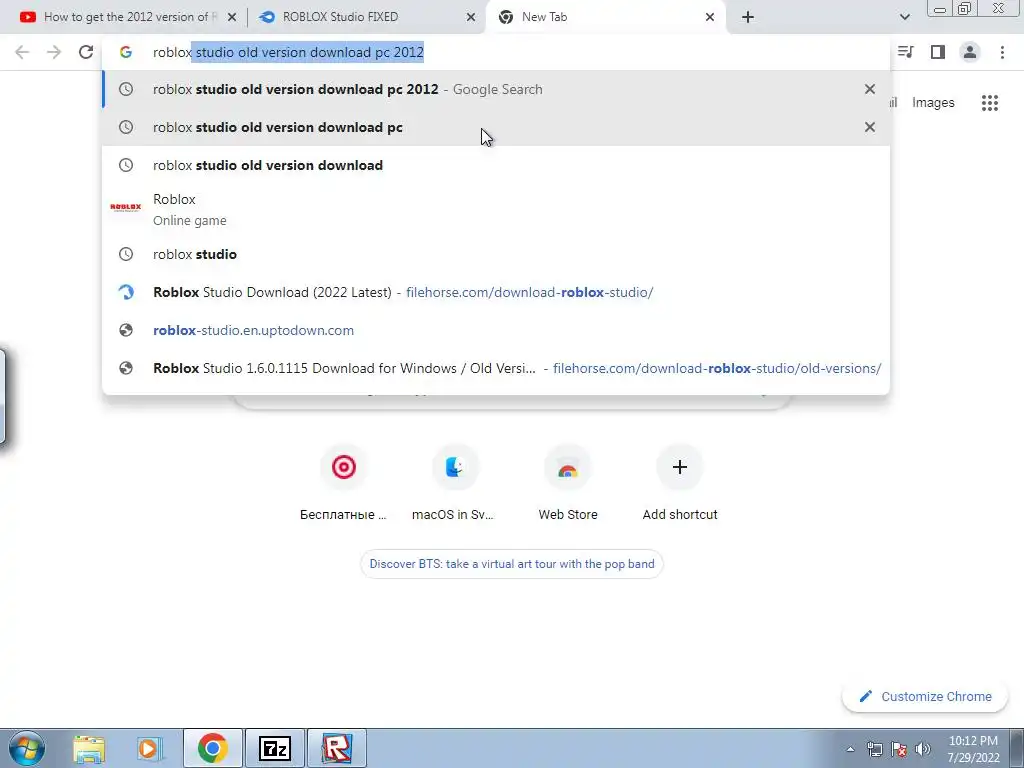
Task: Launch the media player taskbar icon
Action: click(x=149, y=748)
